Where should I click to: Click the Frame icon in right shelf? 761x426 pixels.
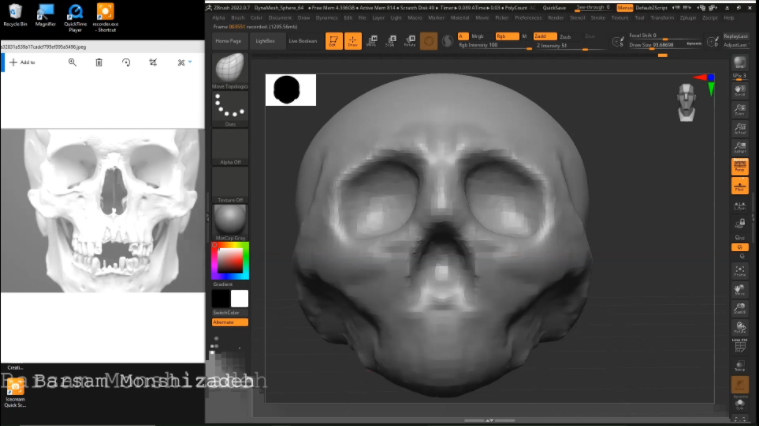coord(740,271)
